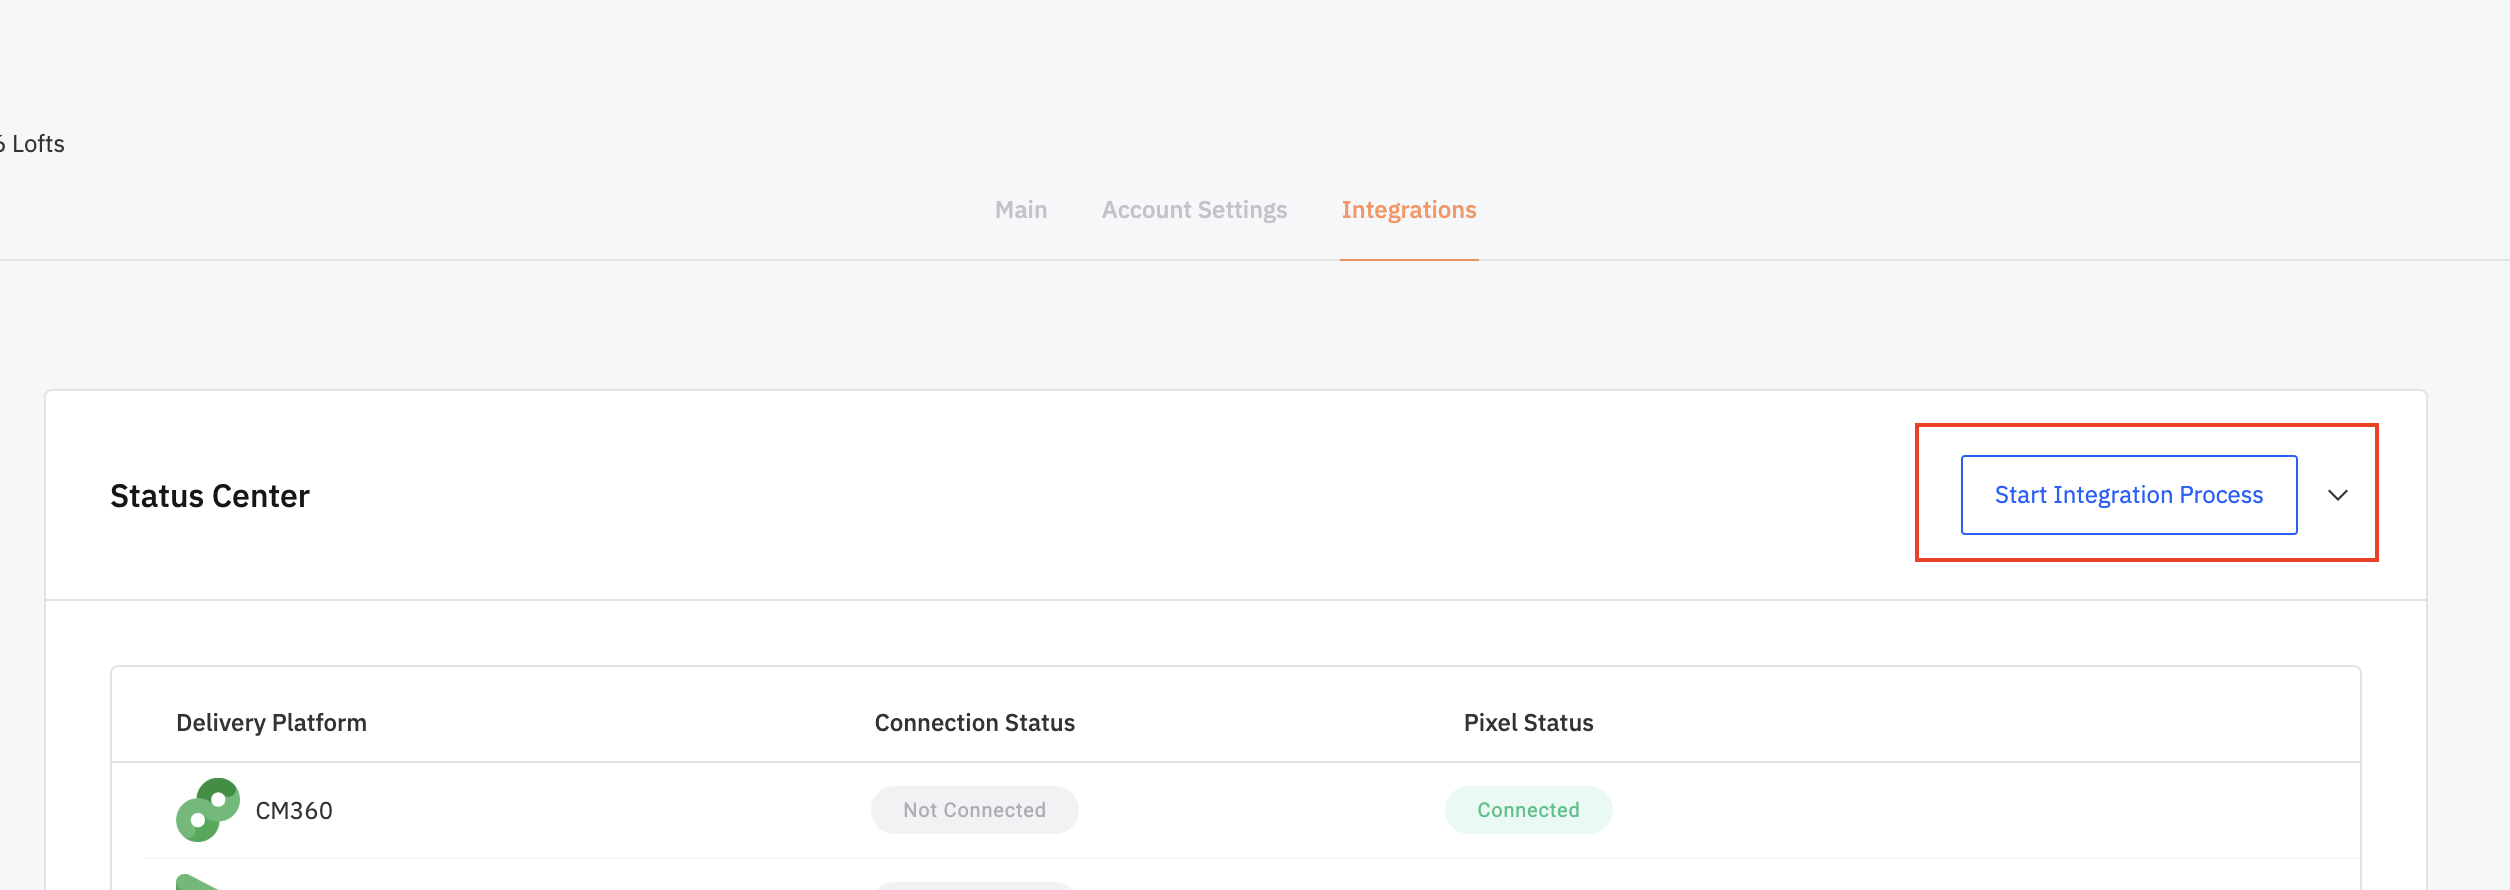Click blank space right of the Connected badge
This screenshot has height=890, width=2510.
pyautogui.click(x=1950, y=810)
